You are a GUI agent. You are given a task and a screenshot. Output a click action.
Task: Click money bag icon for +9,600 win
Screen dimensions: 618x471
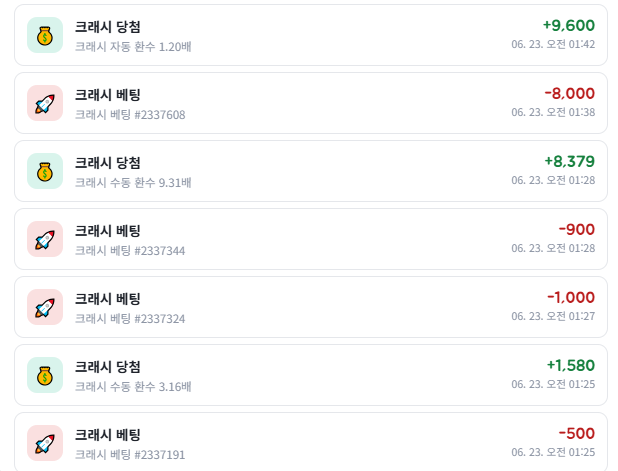pos(45,35)
